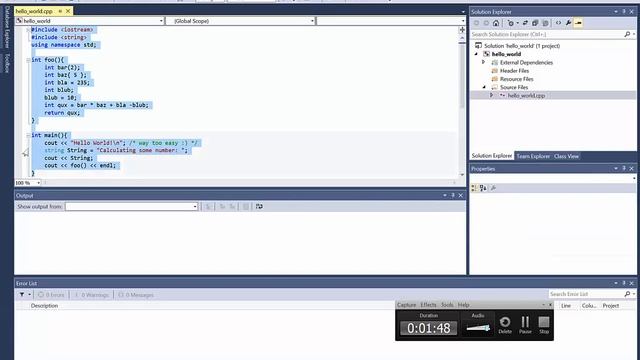Focus the Search Solution Explorer field
This screenshot has height=360, width=640.
point(547,34)
